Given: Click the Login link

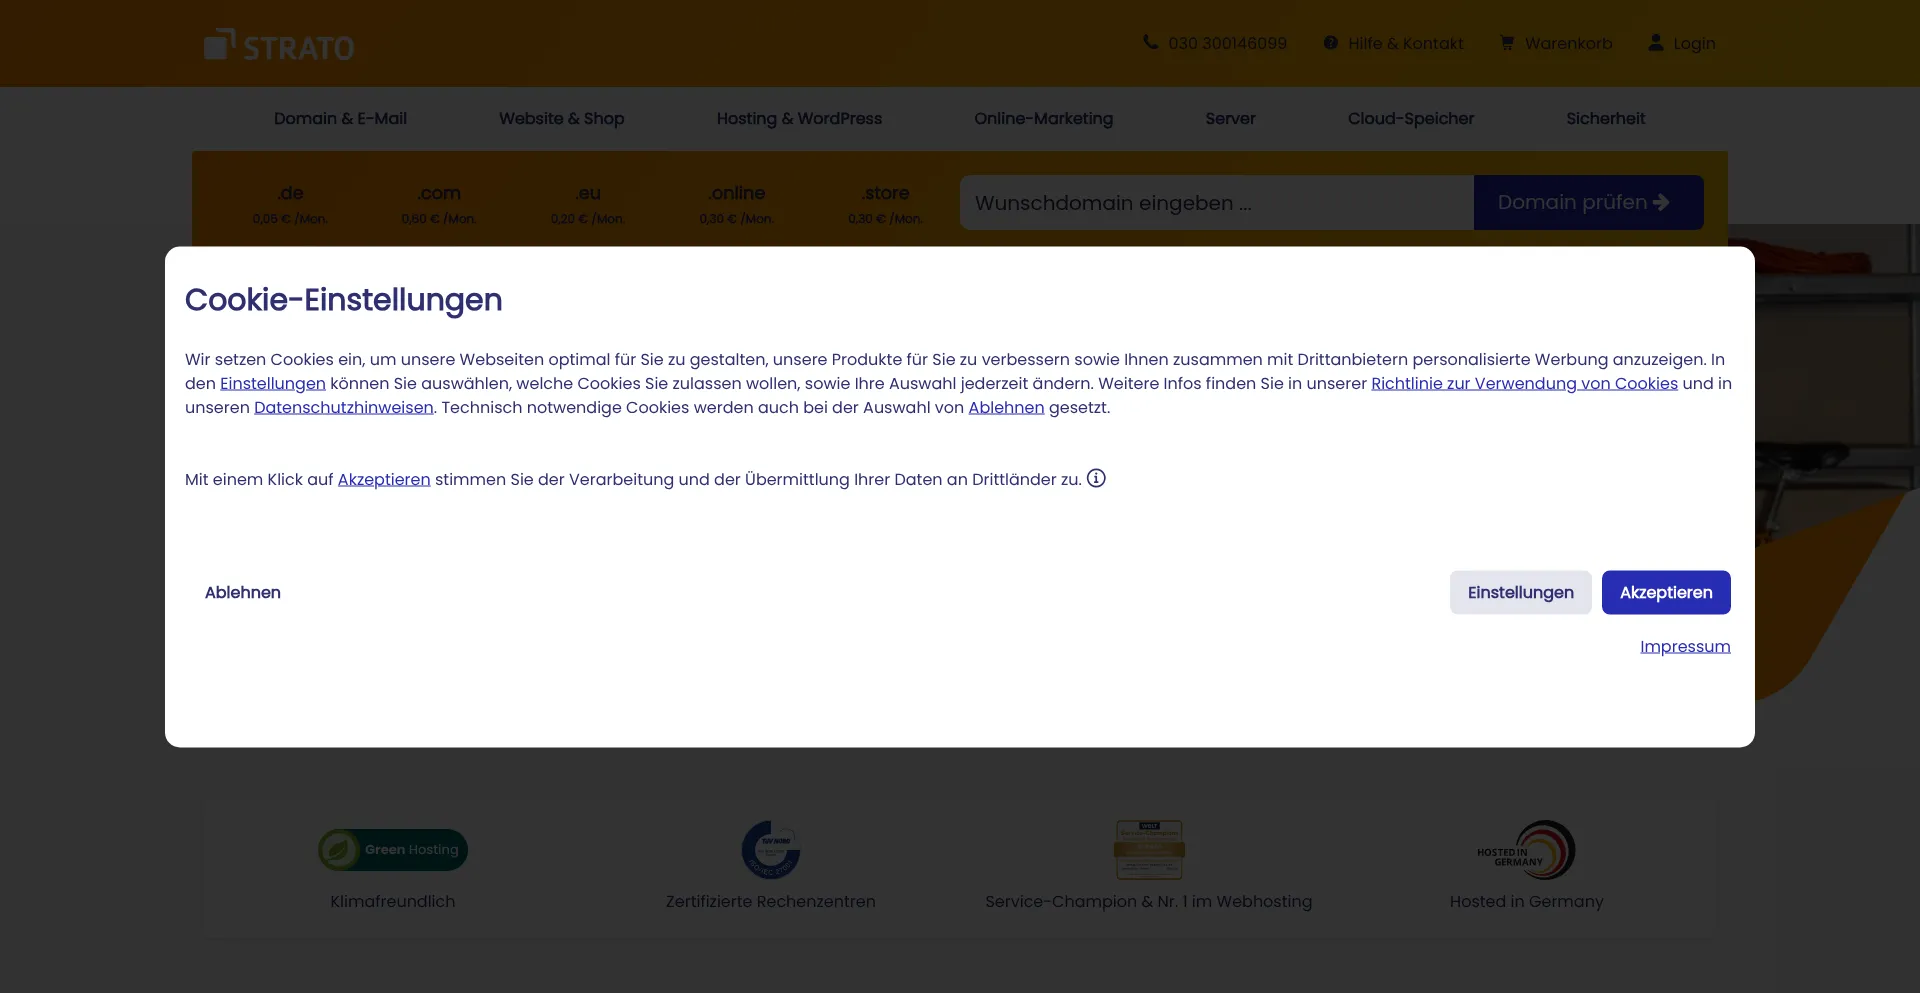Looking at the screenshot, I should [x=1694, y=44].
